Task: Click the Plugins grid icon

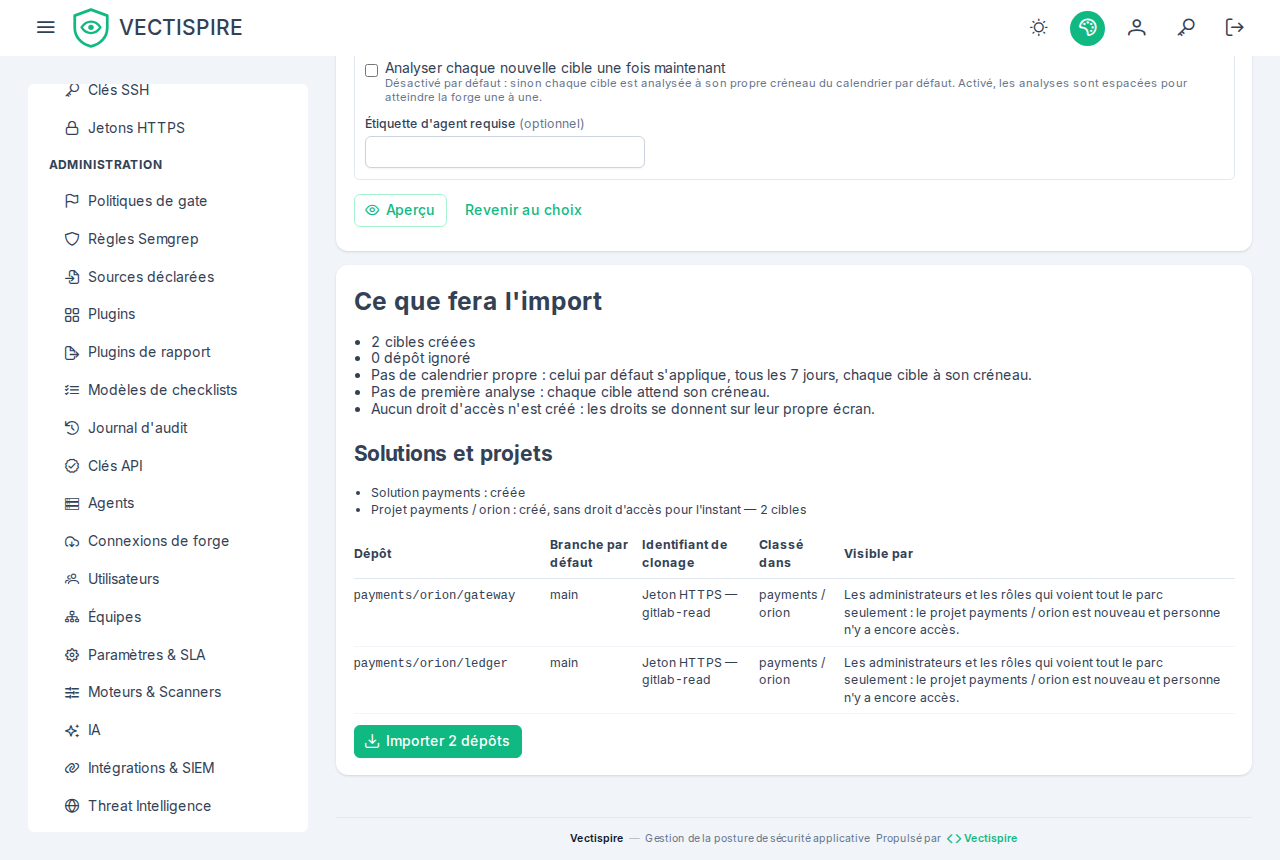Action: coord(72,314)
